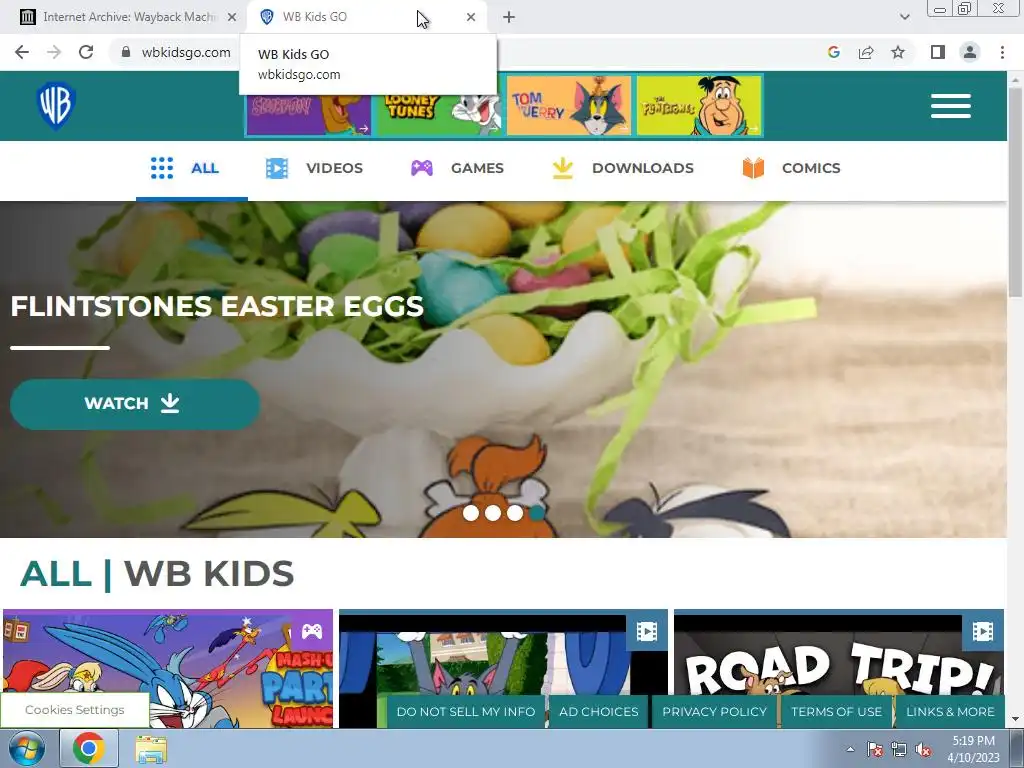
Task: Close the WB Kids GO tab
Action: pos(471,17)
